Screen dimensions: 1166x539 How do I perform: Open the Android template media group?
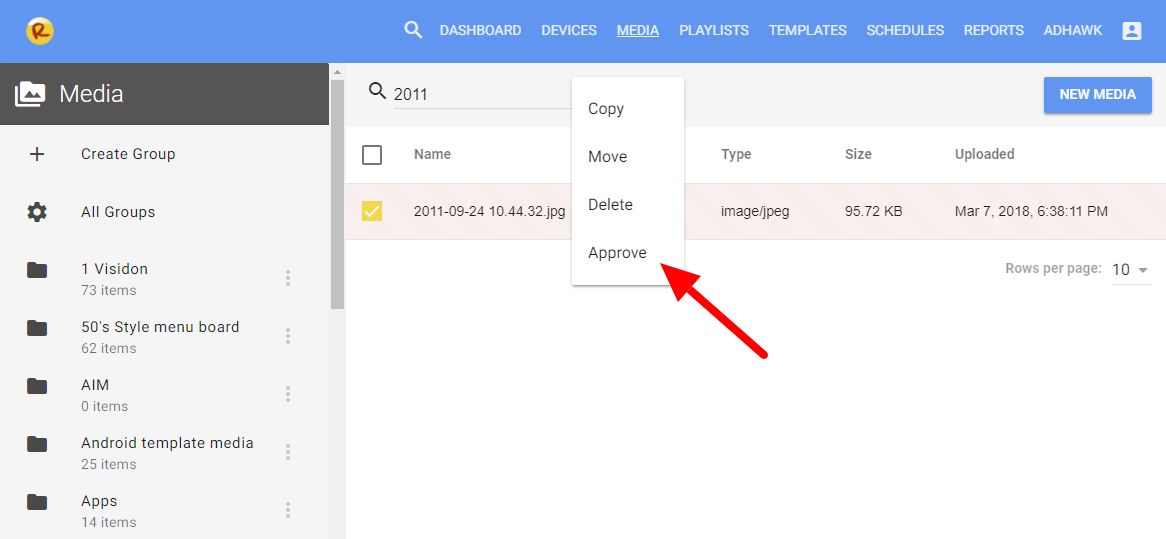[x=167, y=443]
